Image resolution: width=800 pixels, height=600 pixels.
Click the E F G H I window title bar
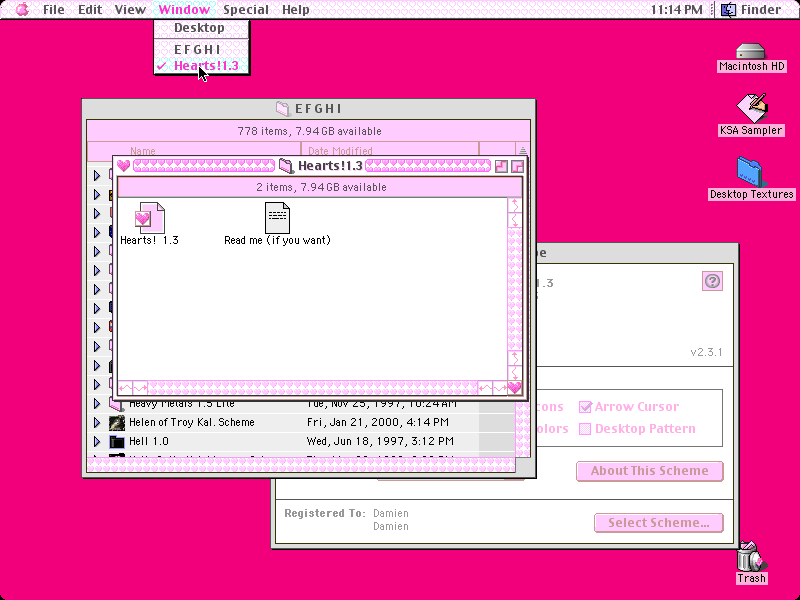309,108
